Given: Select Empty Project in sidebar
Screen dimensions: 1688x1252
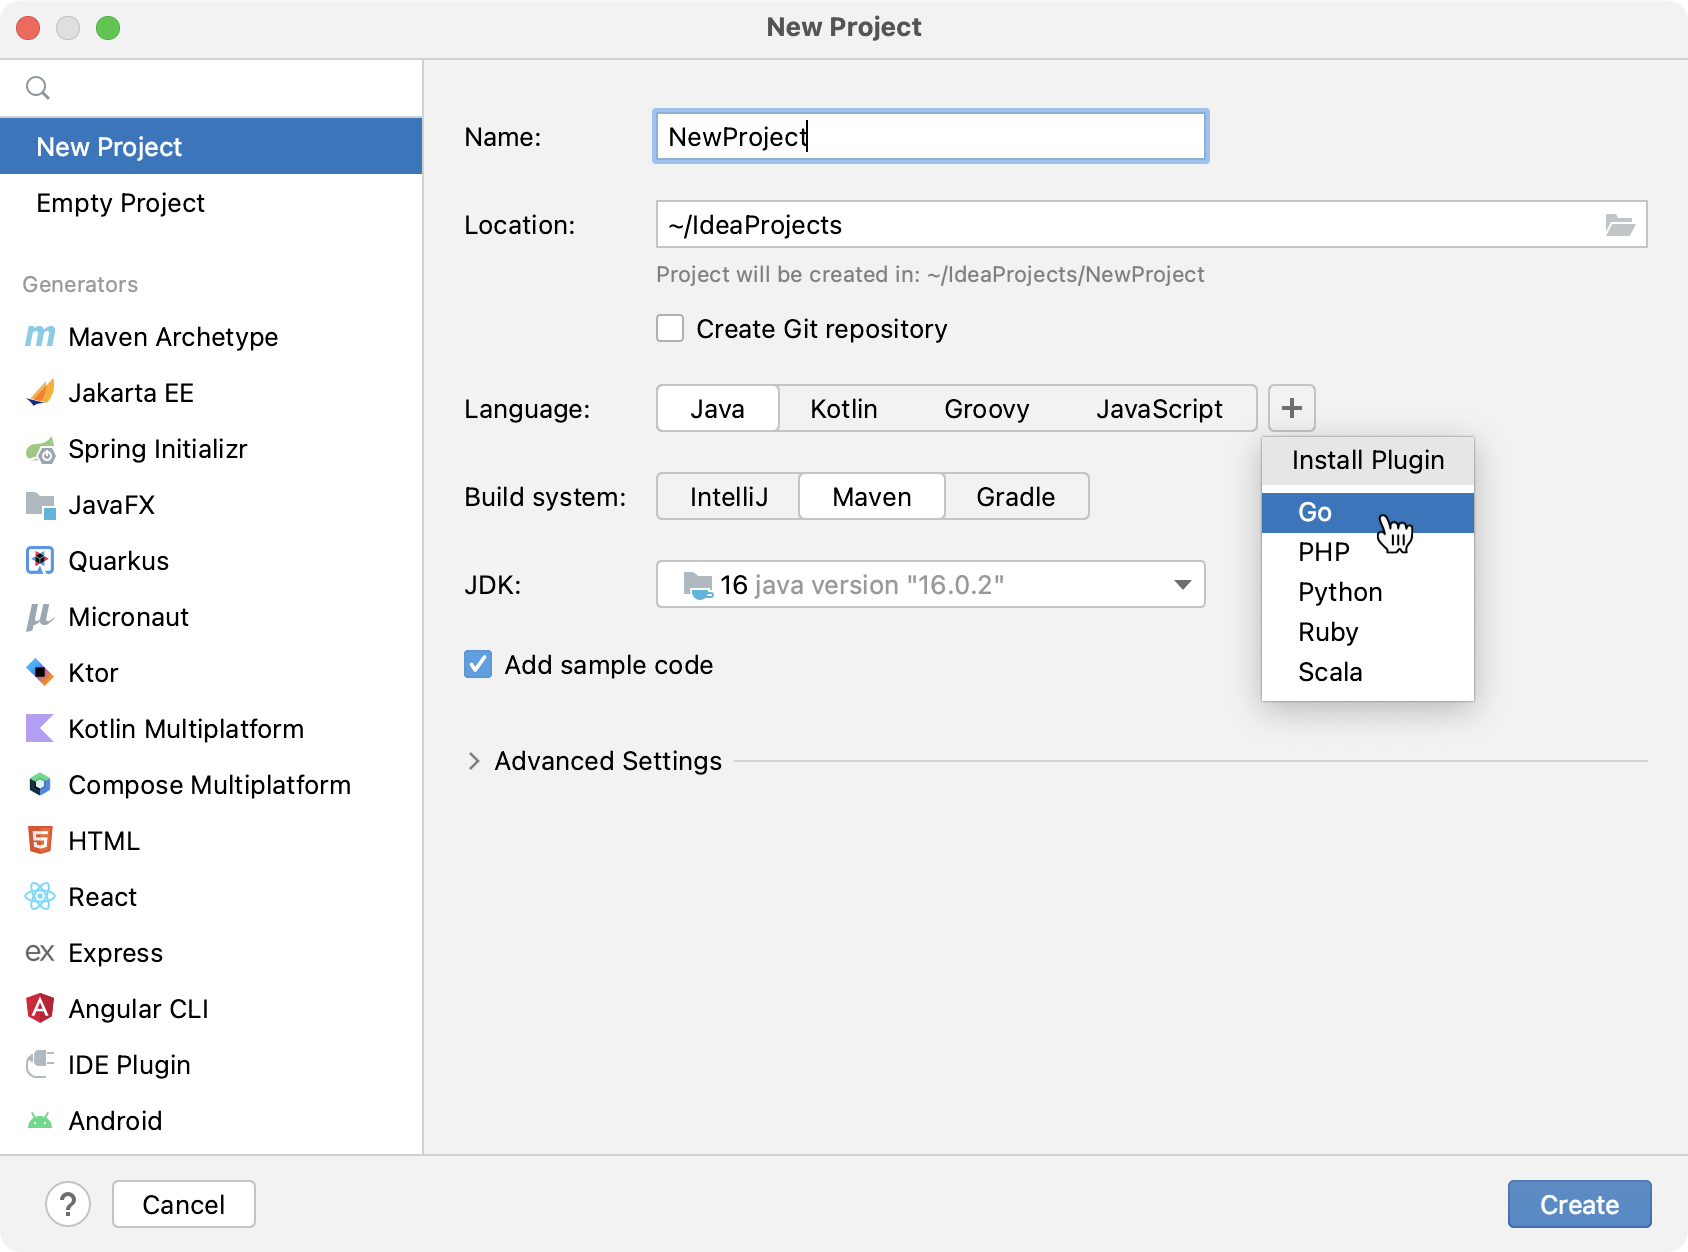Looking at the screenshot, I should pos(211,203).
